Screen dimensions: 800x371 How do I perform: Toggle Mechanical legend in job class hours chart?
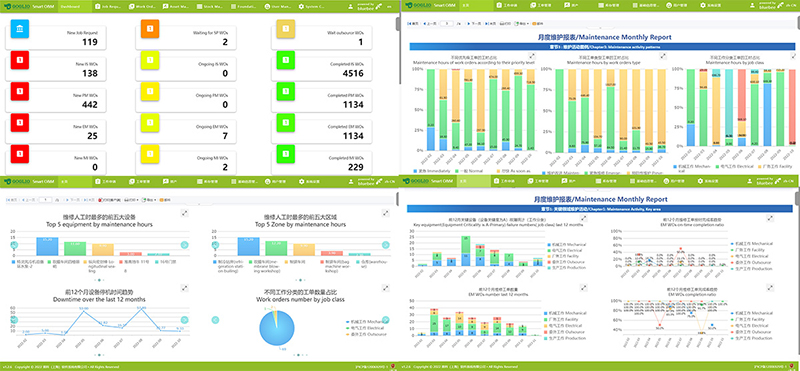click(x=692, y=168)
